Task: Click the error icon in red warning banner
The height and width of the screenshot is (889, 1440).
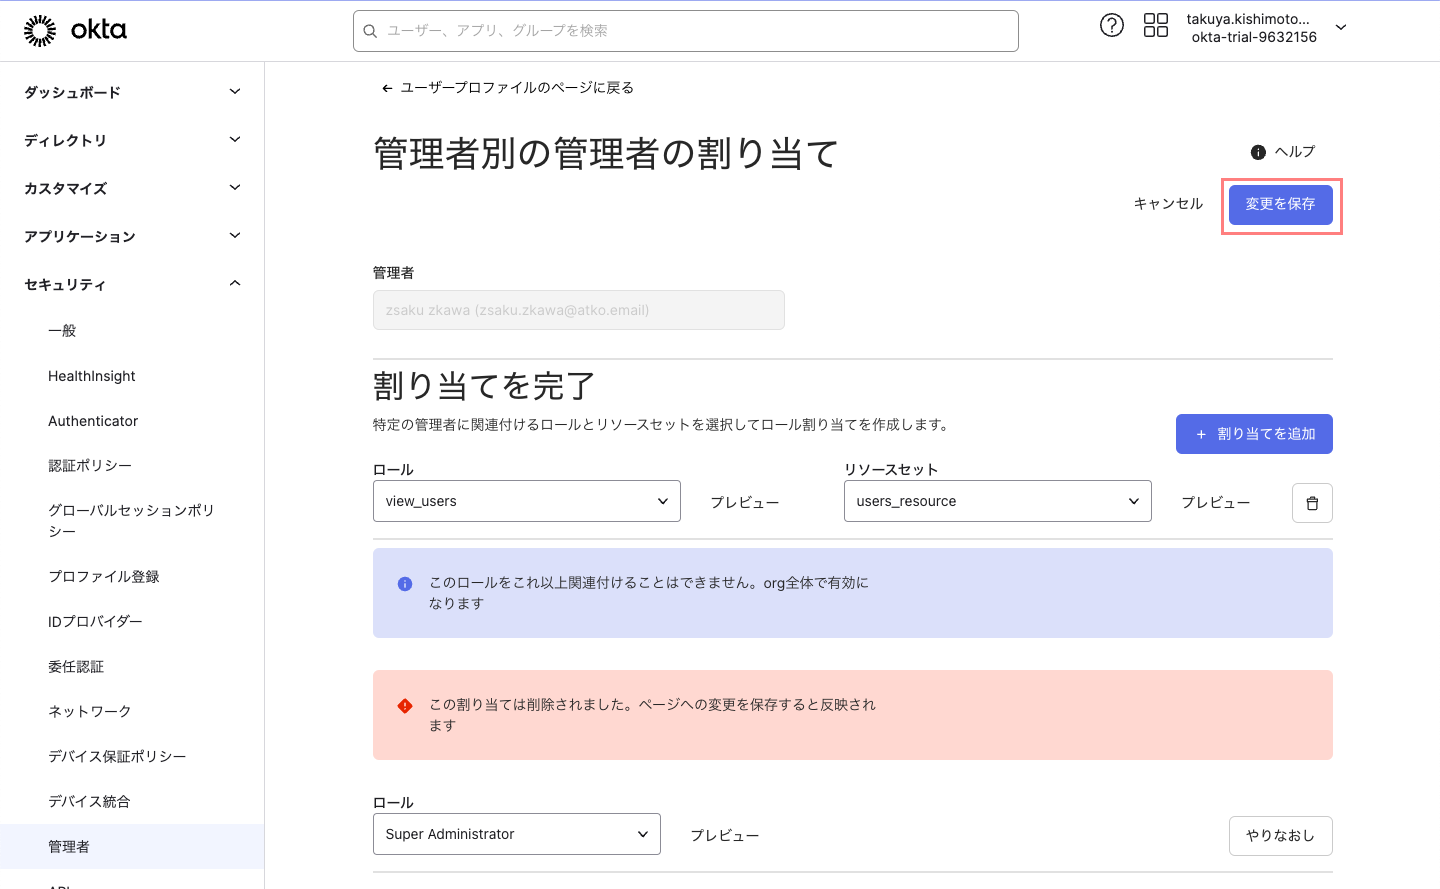Action: pyautogui.click(x=403, y=705)
